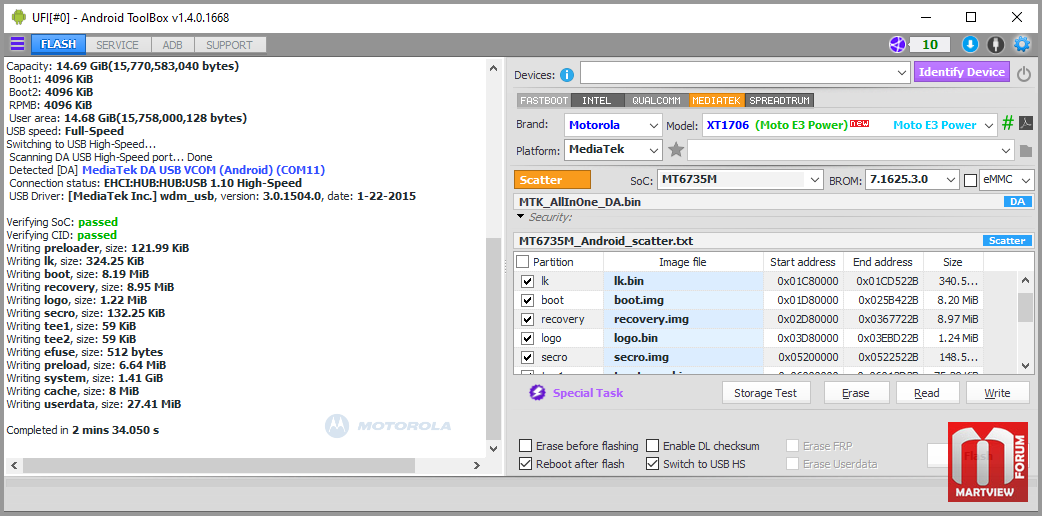This screenshot has width=1042, height=516.
Task: Click the favorites star icon
Action: (x=676, y=150)
